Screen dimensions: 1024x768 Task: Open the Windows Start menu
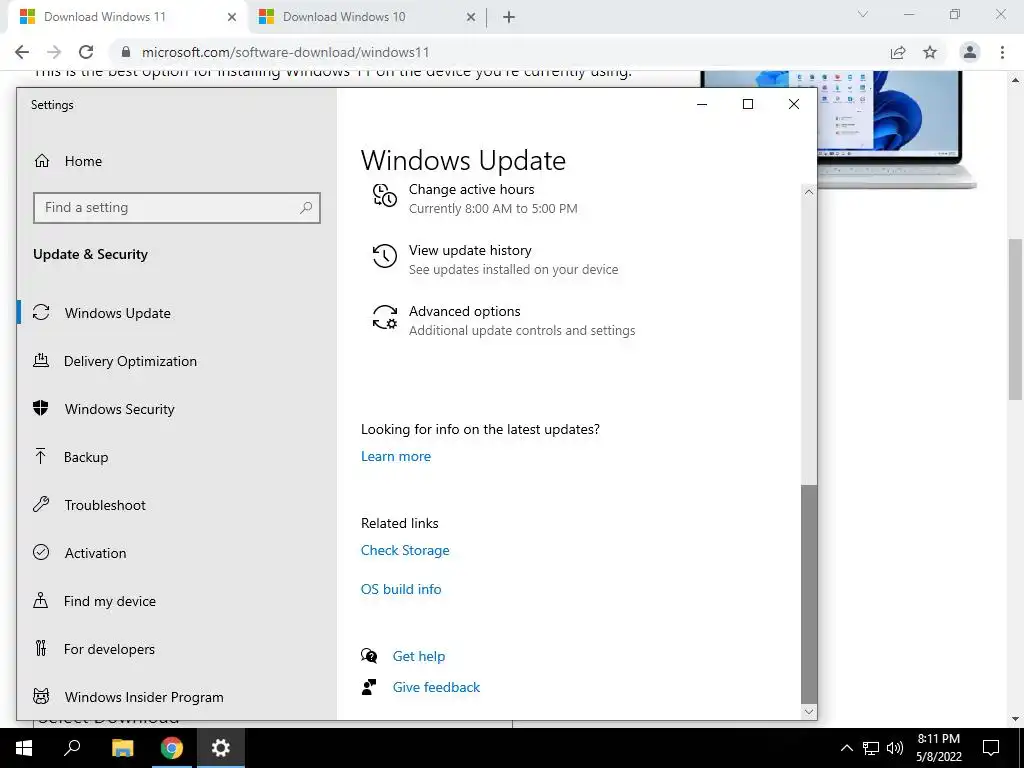[24, 748]
